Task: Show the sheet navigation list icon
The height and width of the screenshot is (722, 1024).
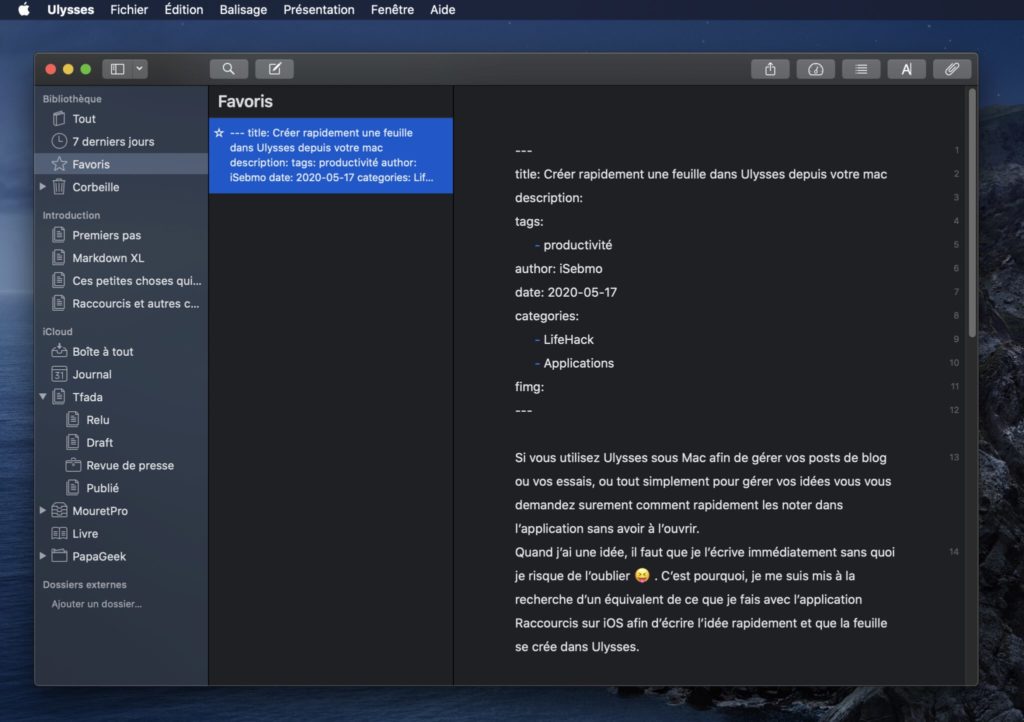Action: [x=861, y=69]
